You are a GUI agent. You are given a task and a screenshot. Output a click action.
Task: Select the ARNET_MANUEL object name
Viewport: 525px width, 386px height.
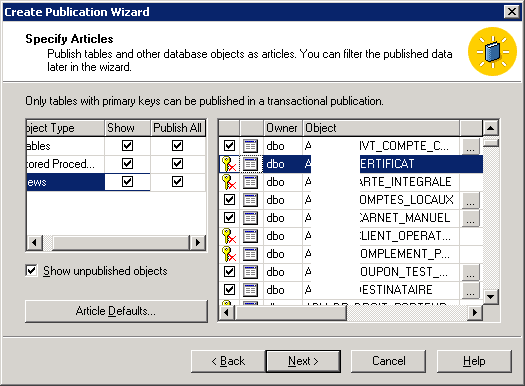pyautogui.click(x=405, y=218)
